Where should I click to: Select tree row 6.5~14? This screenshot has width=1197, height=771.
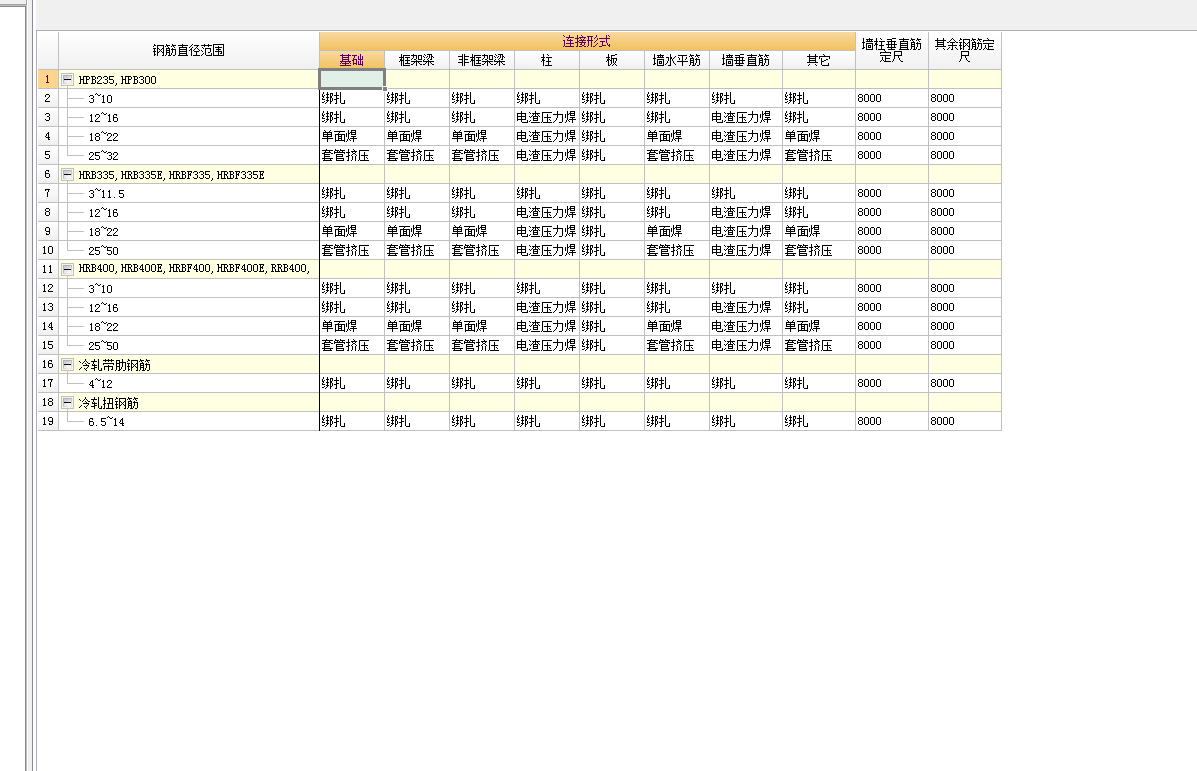point(106,421)
